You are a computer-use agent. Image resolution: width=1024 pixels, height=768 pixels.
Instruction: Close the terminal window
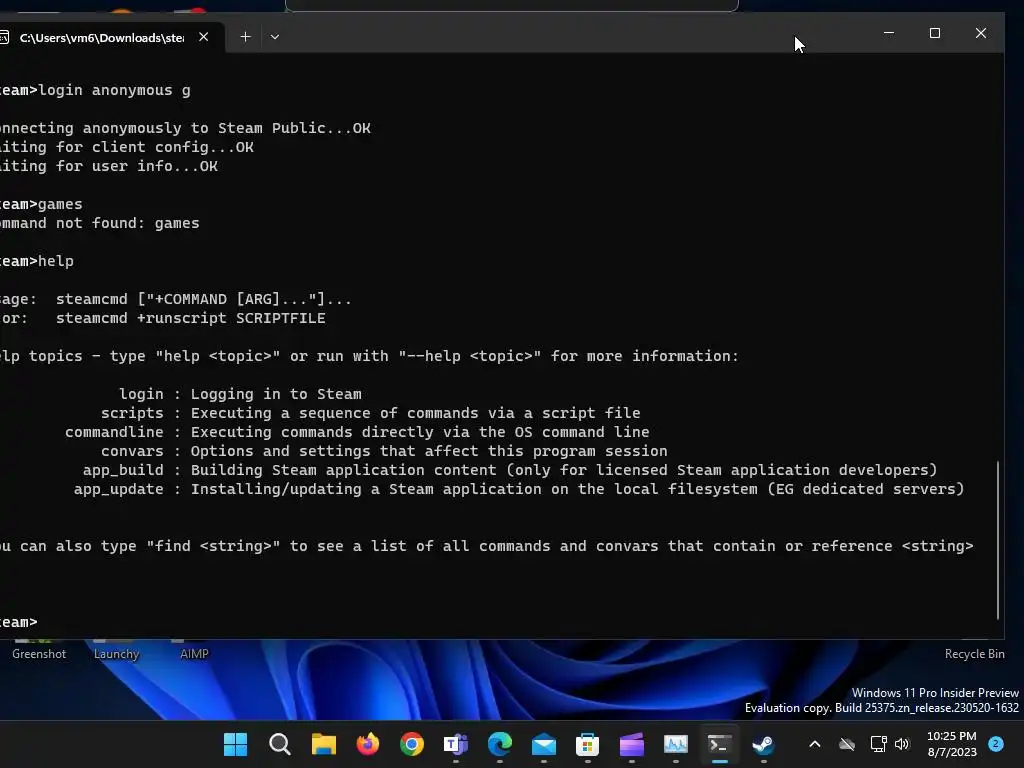981,33
